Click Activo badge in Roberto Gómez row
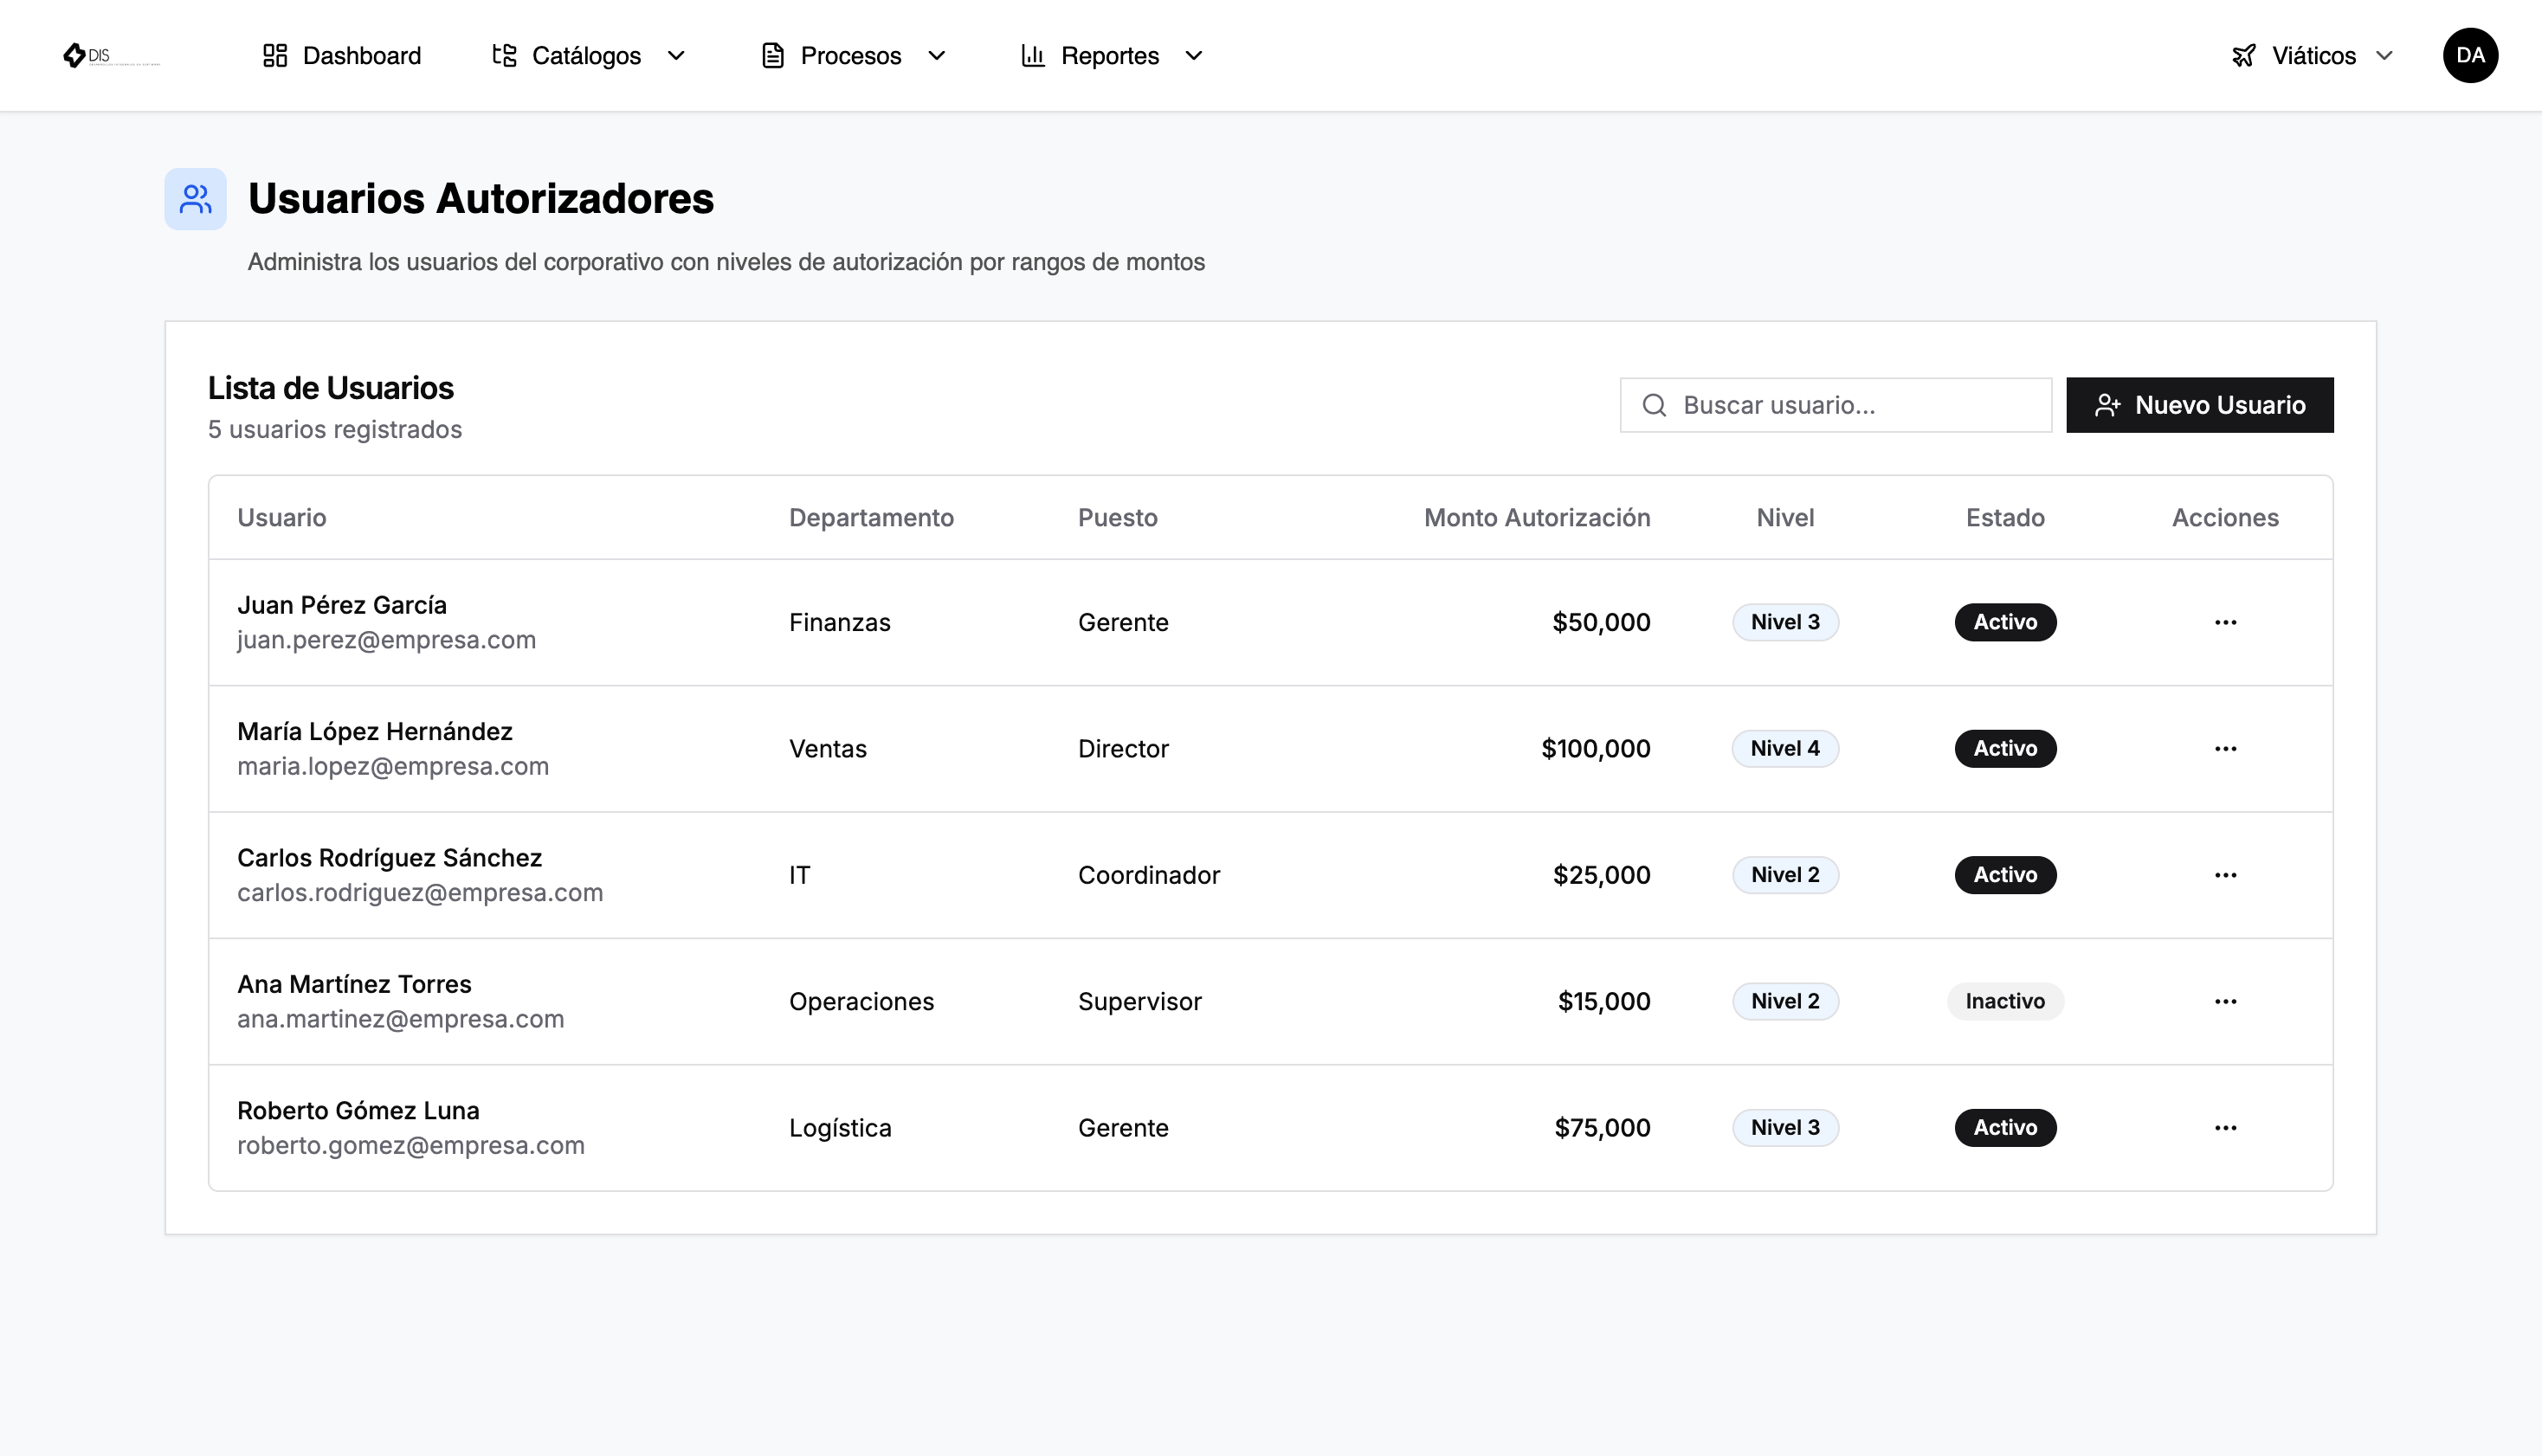The width and height of the screenshot is (2542, 1456). (2005, 1128)
